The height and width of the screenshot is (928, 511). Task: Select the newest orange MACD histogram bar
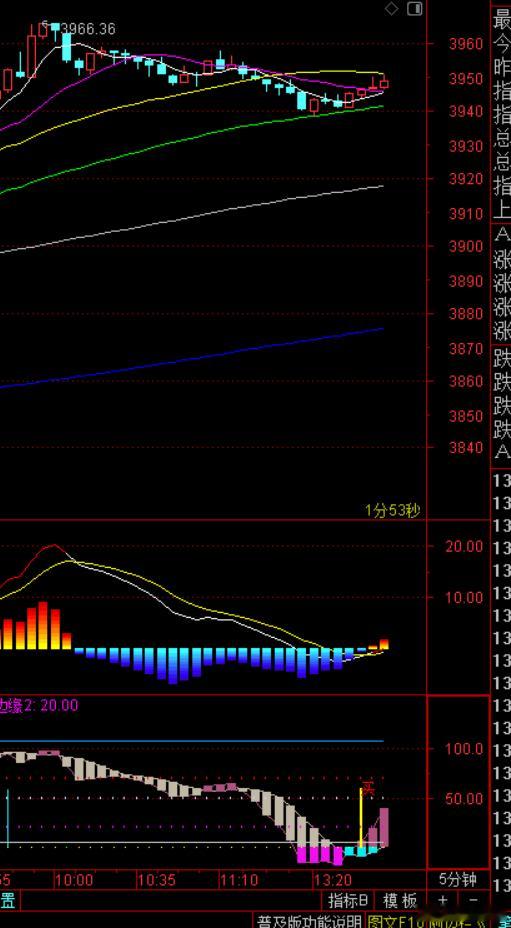coord(384,644)
